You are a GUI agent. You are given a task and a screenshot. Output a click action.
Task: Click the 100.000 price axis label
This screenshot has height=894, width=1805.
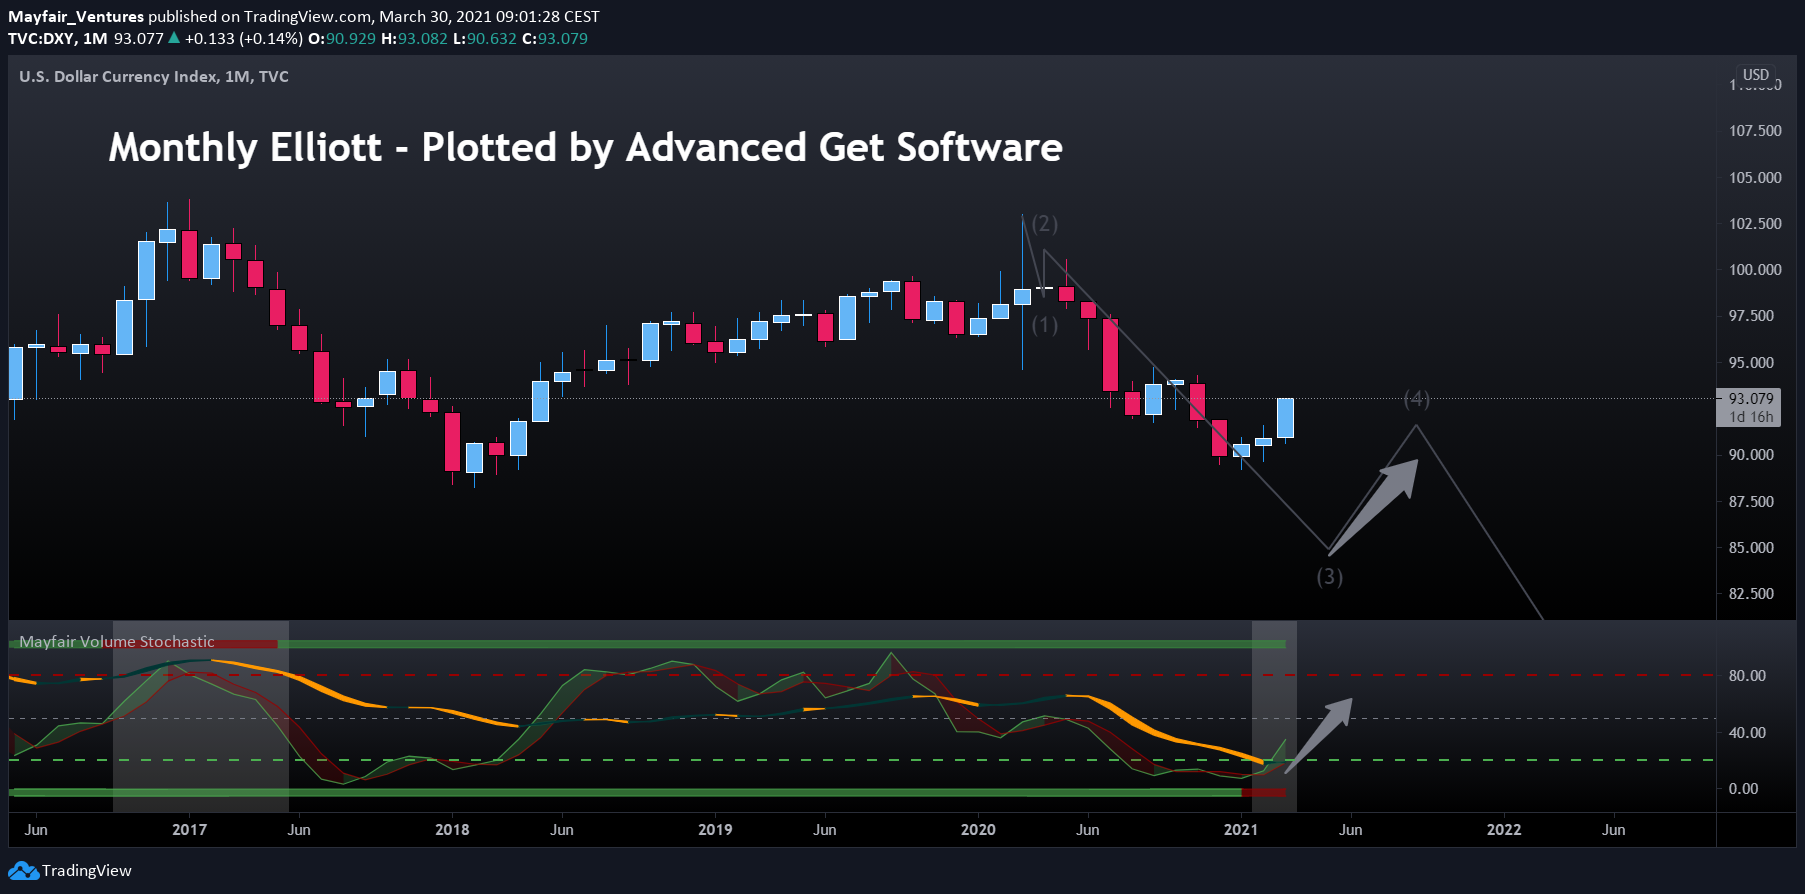coord(1755,270)
